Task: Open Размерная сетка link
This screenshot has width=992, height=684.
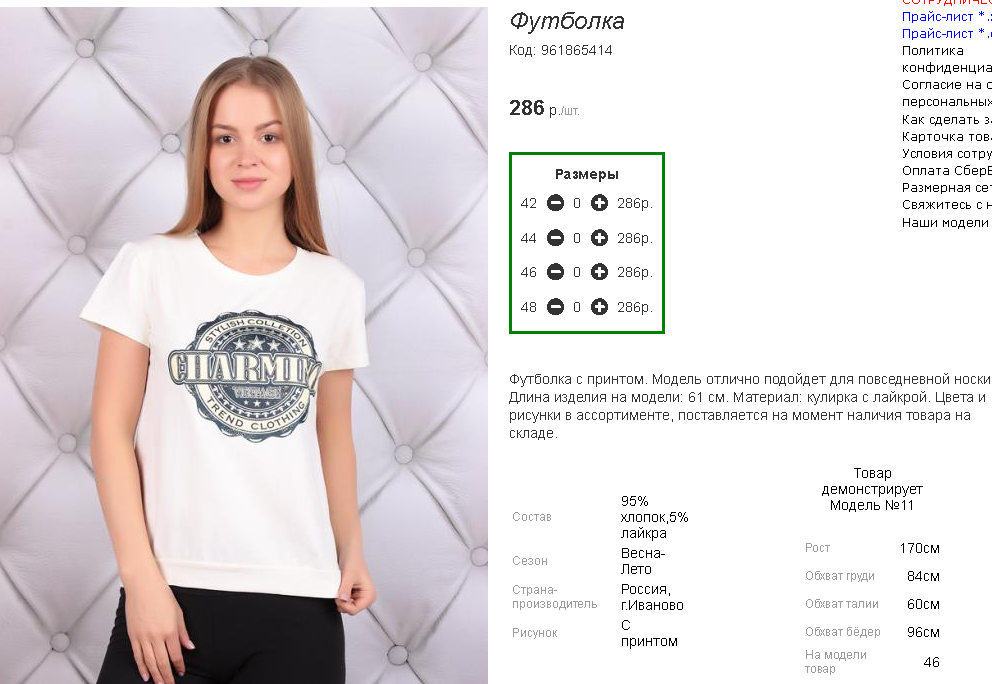Action: (946, 188)
